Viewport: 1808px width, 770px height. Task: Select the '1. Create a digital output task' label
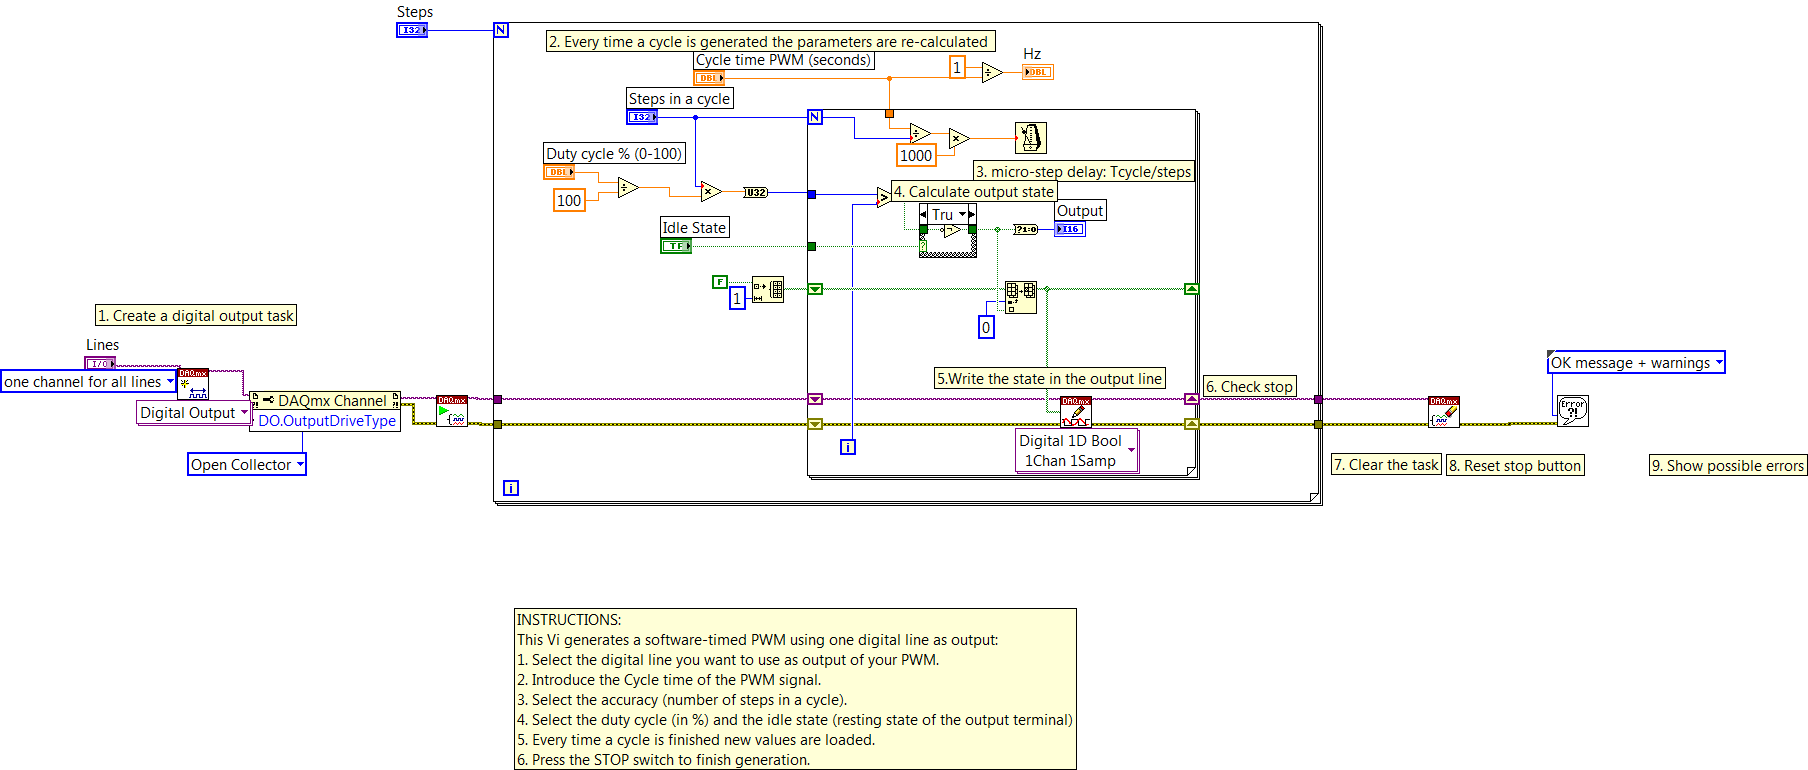196,316
